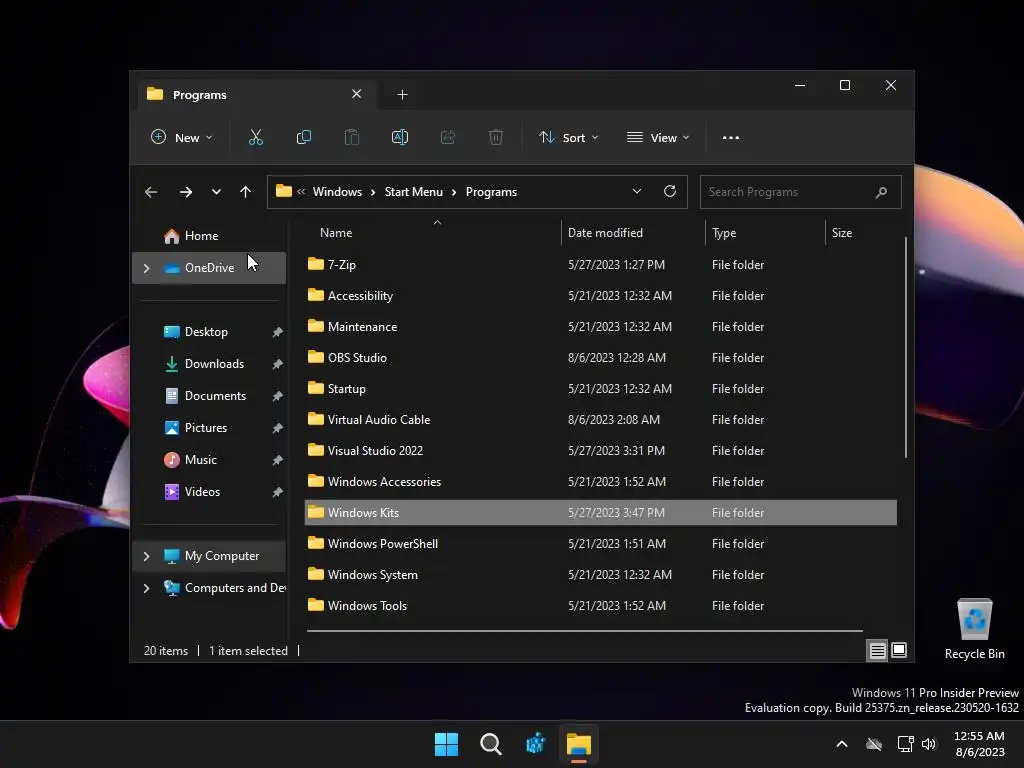
Task: Click the Paste clipboard icon
Action: click(x=352, y=138)
